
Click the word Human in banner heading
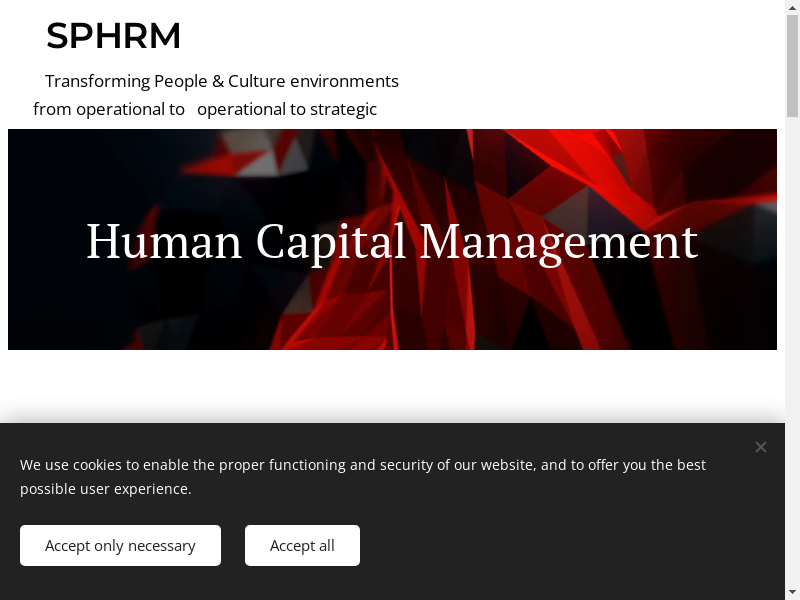click(x=164, y=242)
